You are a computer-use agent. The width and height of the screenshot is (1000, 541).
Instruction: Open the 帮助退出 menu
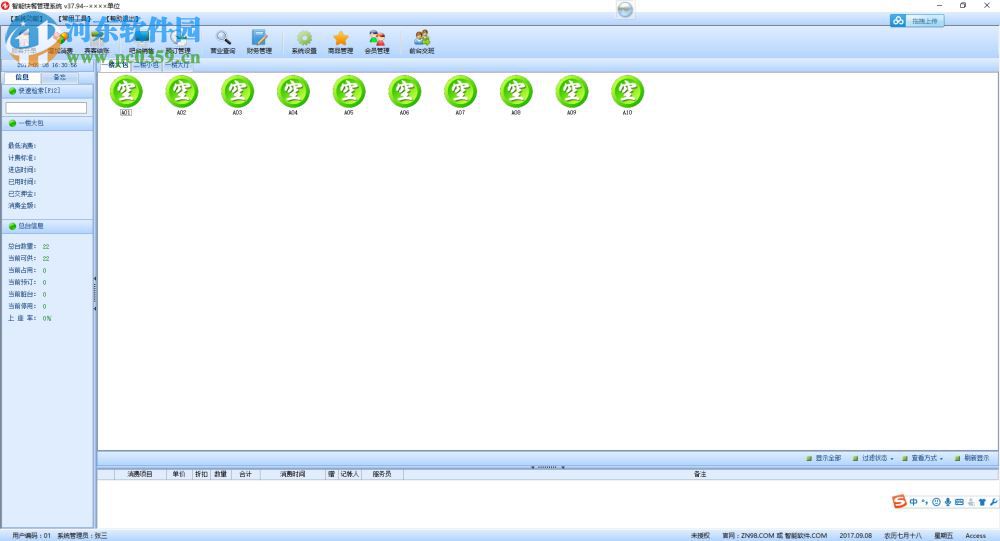pos(122,19)
